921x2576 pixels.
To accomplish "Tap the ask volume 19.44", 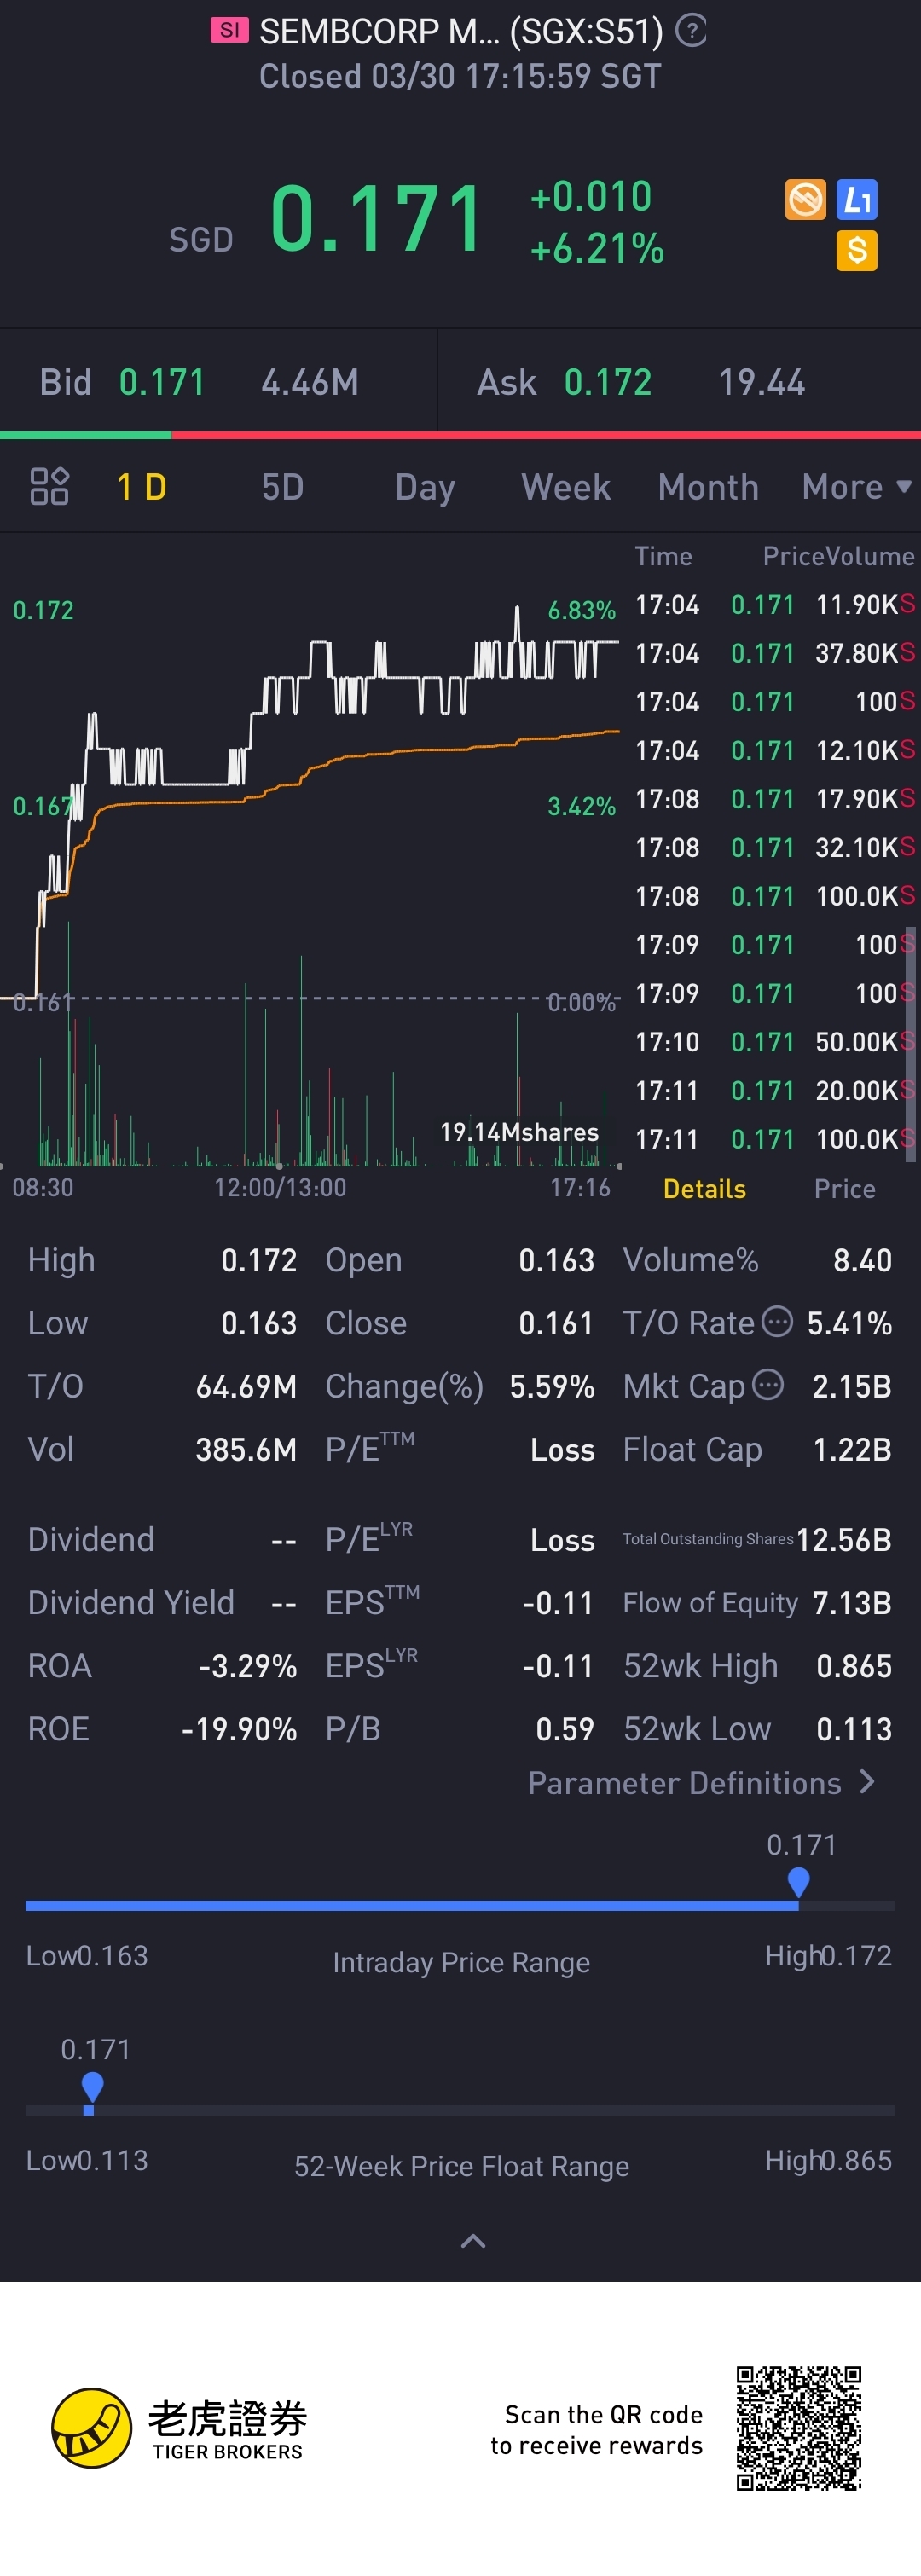I will [762, 382].
